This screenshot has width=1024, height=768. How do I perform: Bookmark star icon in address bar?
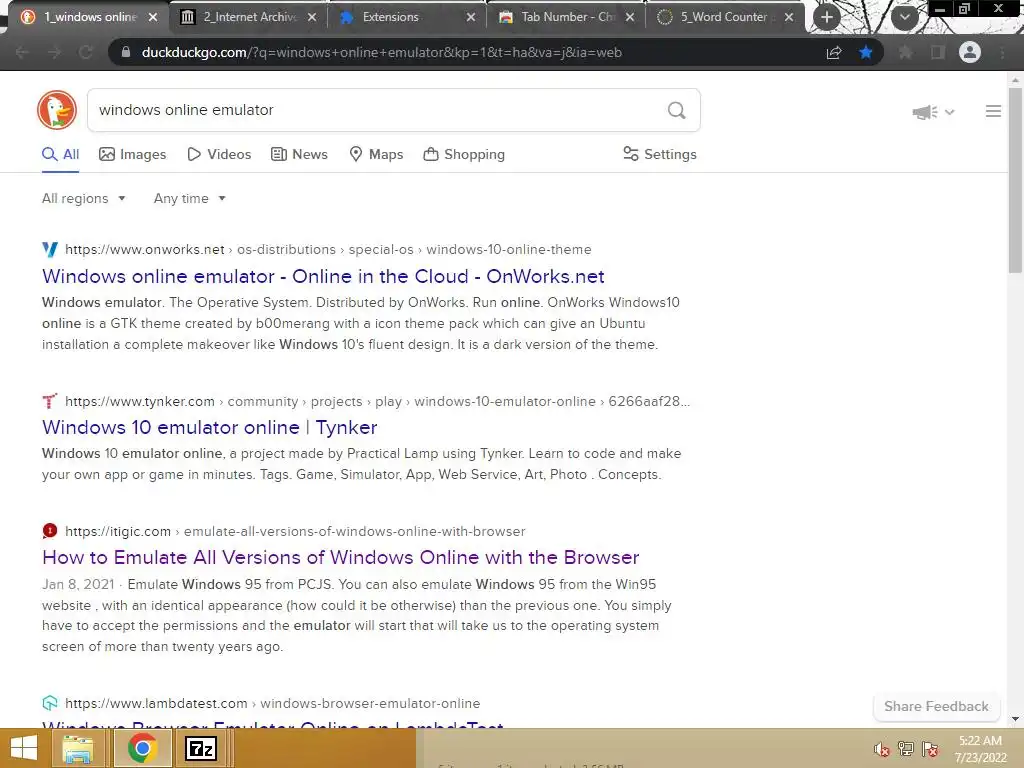(866, 52)
